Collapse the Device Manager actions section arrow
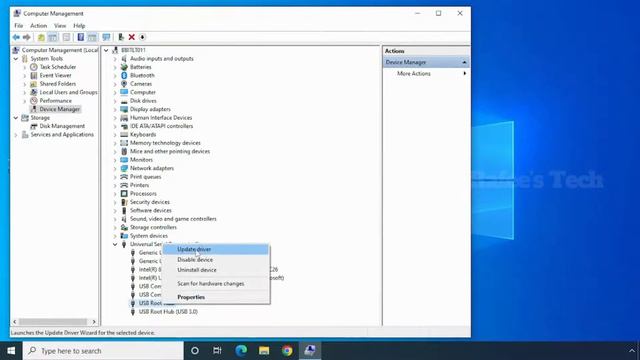This screenshot has width=640, height=360. (464, 62)
